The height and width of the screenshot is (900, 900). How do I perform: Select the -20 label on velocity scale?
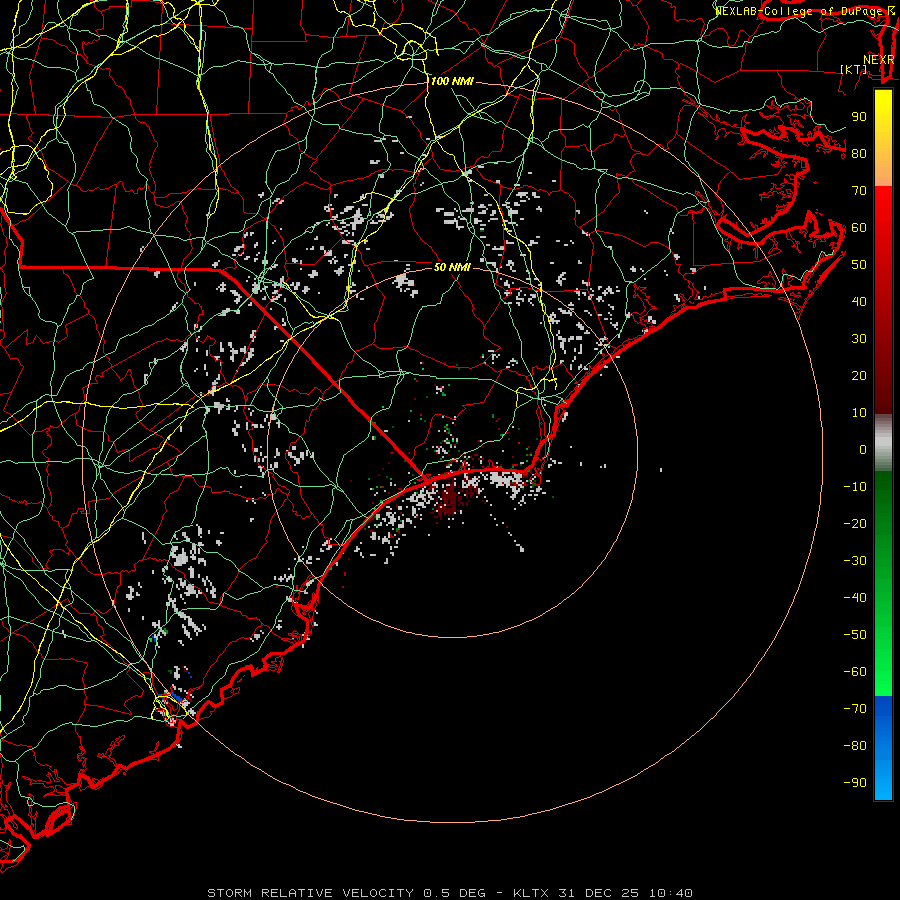855,523
